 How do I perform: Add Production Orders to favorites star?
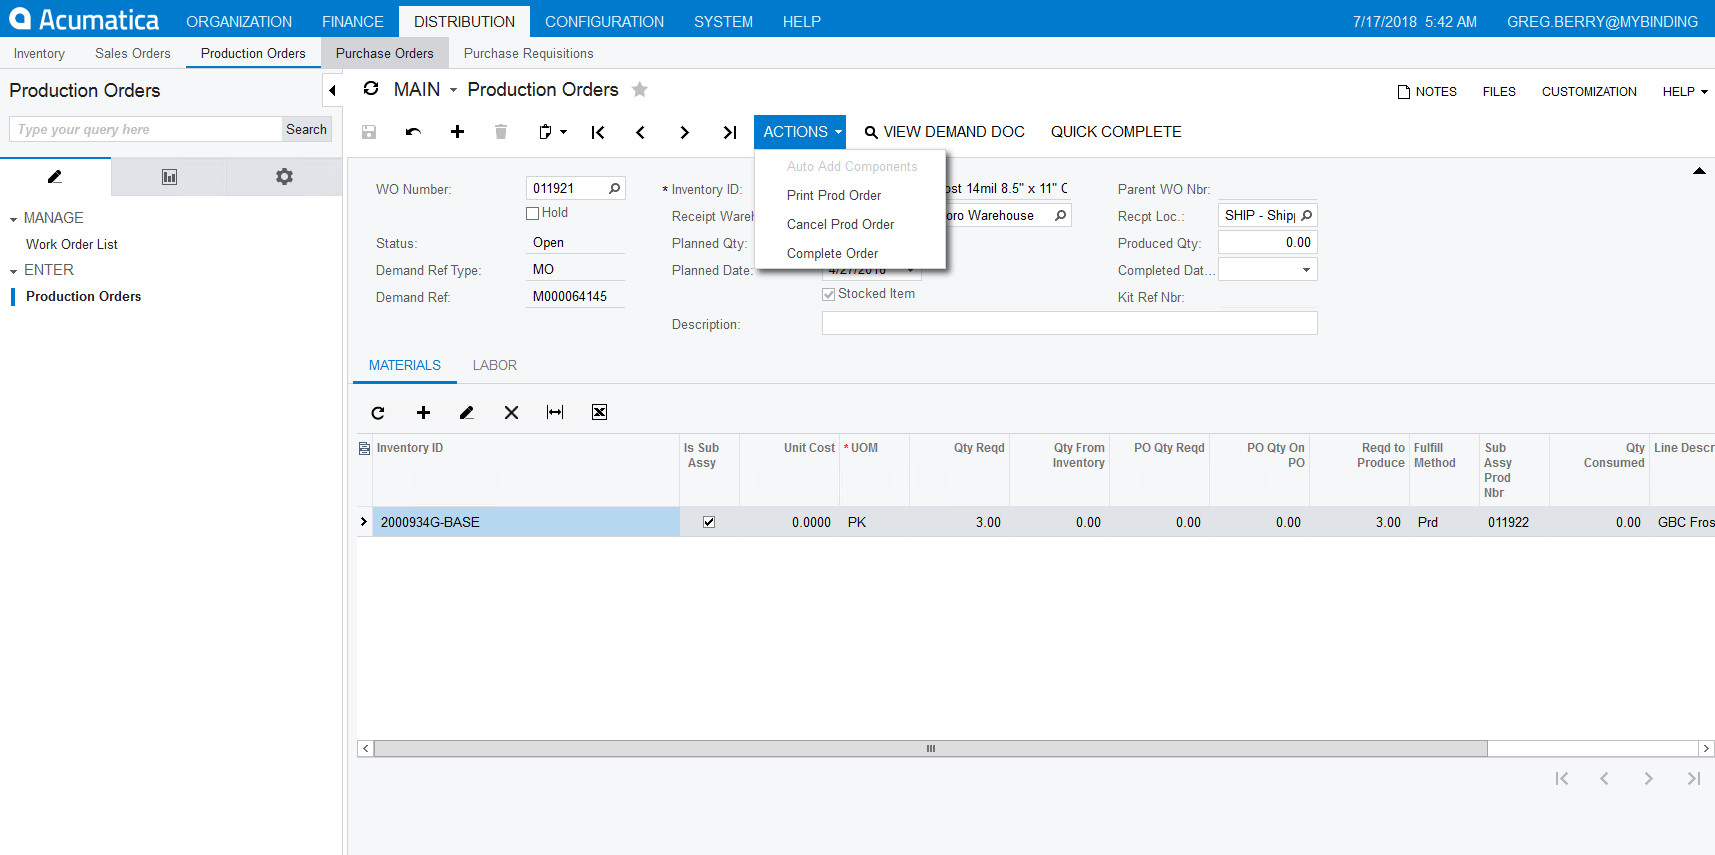[x=640, y=90]
